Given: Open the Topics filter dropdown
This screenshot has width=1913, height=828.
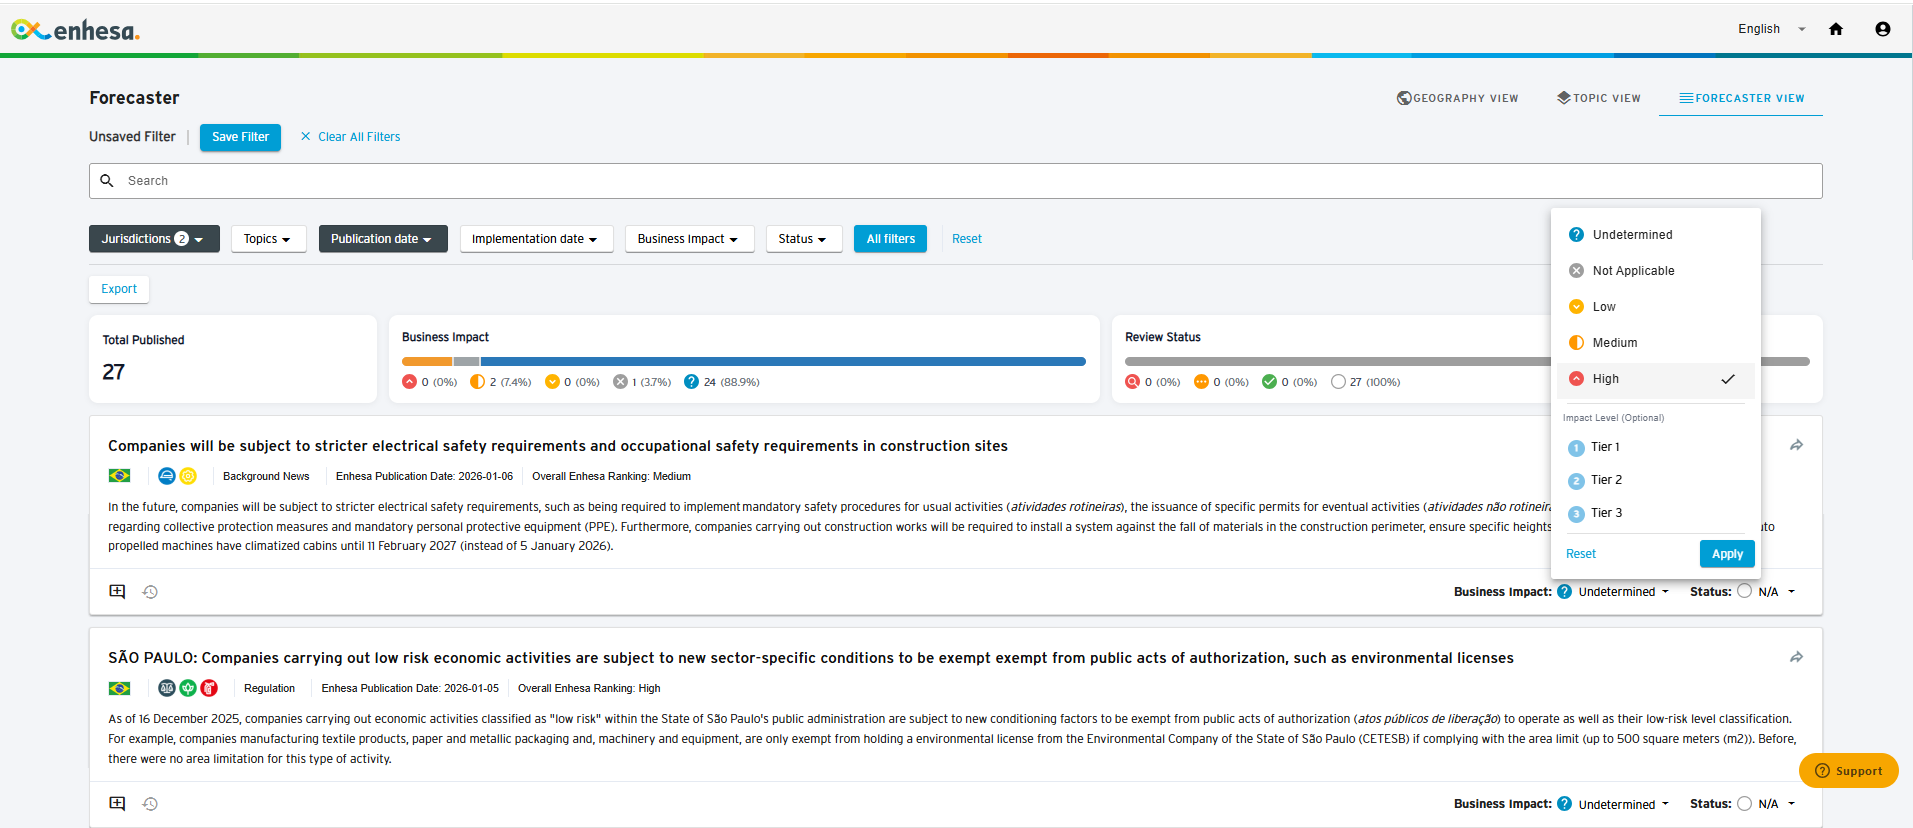Looking at the screenshot, I should [268, 239].
